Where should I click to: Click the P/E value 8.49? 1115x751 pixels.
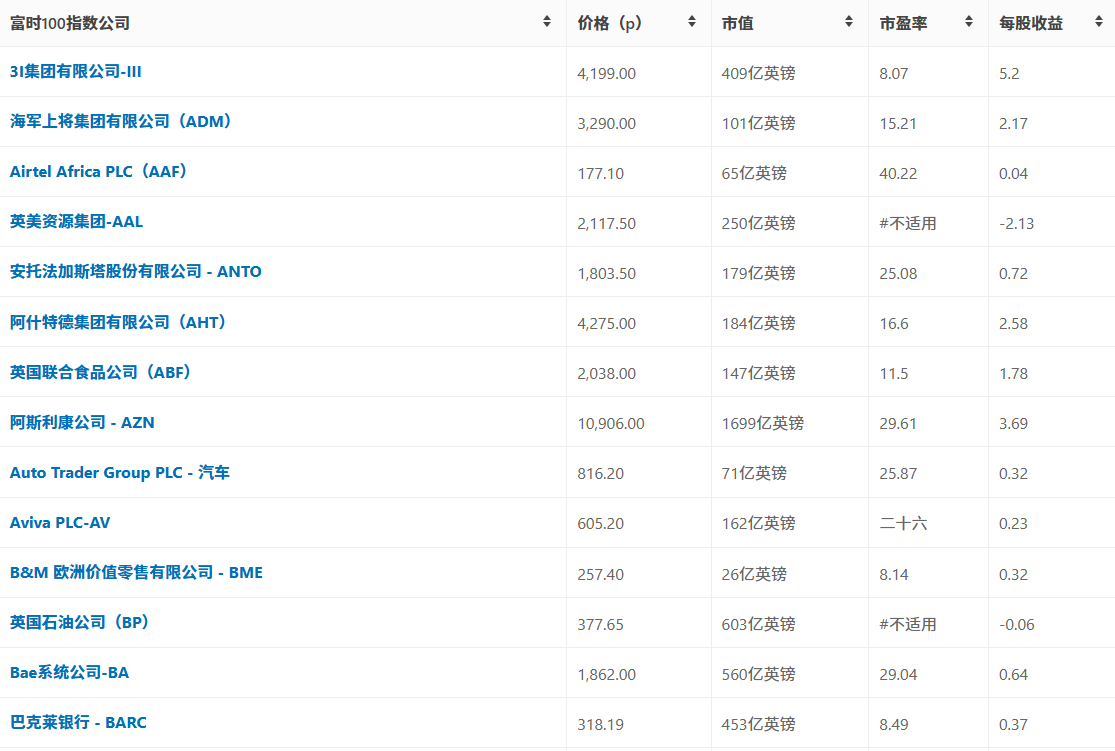click(x=894, y=724)
